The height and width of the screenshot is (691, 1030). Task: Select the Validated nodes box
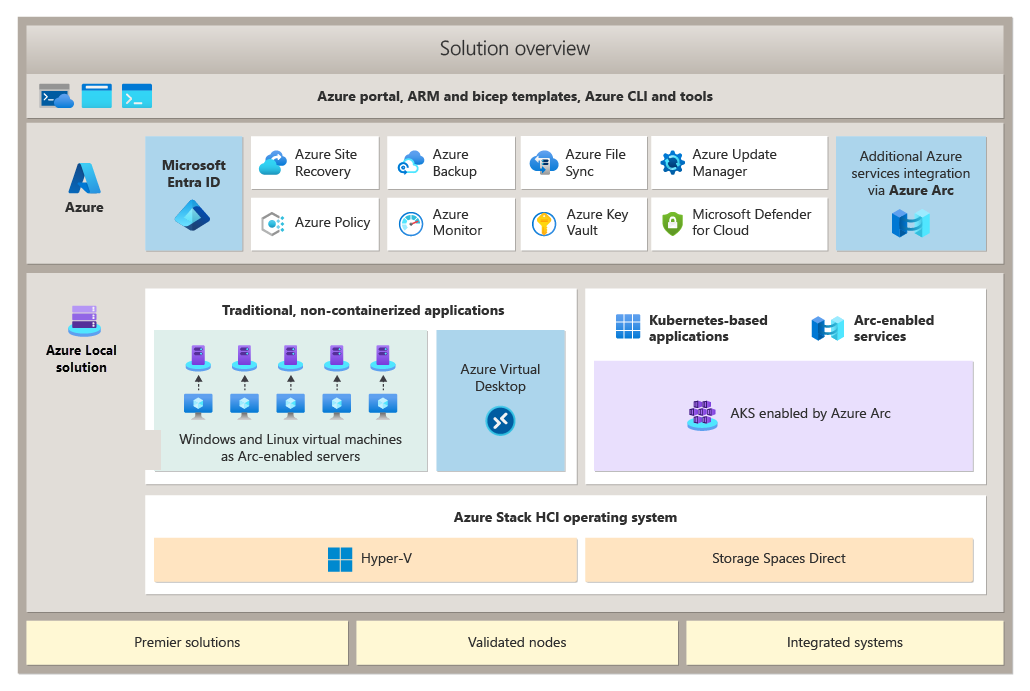click(x=516, y=642)
